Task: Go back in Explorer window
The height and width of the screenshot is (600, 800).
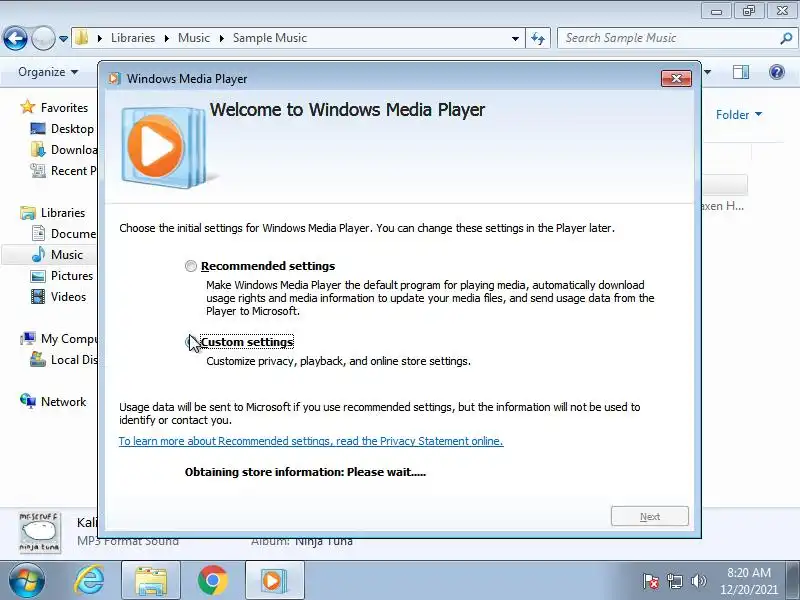Action: (x=15, y=38)
